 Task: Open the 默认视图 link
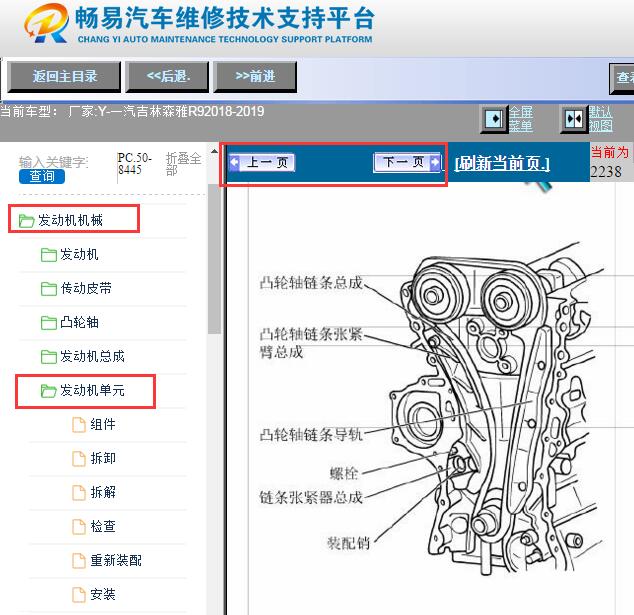tap(600, 118)
